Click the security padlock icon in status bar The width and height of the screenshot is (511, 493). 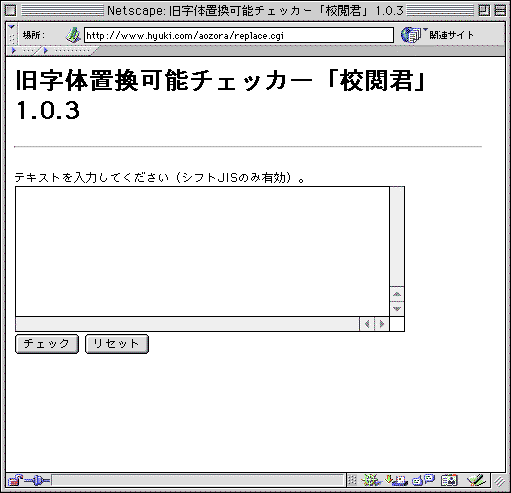pos(15,480)
